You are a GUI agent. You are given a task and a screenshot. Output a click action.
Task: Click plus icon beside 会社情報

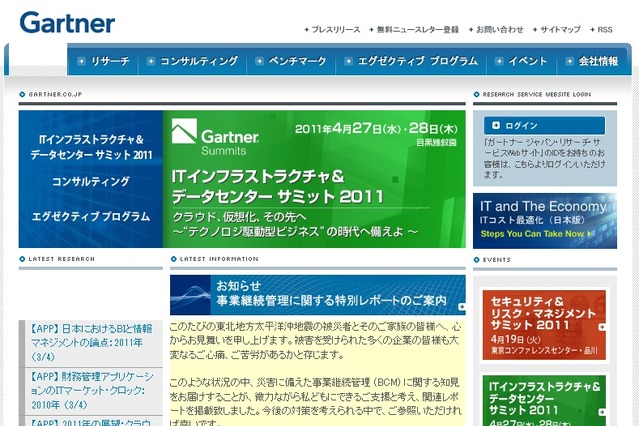tap(569, 61)
